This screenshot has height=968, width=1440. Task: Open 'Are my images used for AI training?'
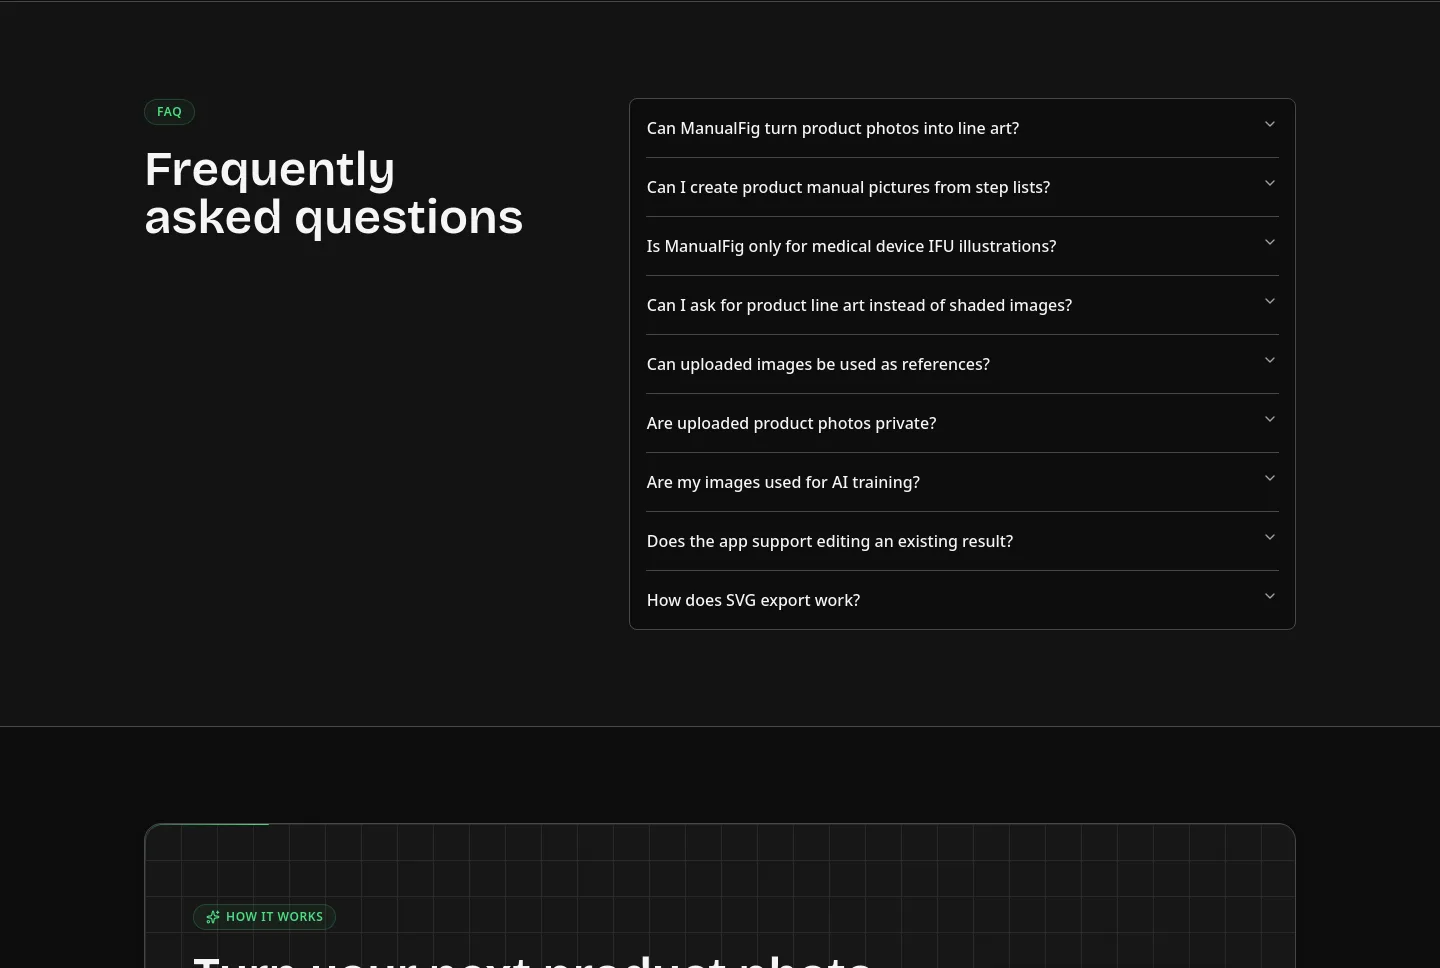click(x=962, y=482)
